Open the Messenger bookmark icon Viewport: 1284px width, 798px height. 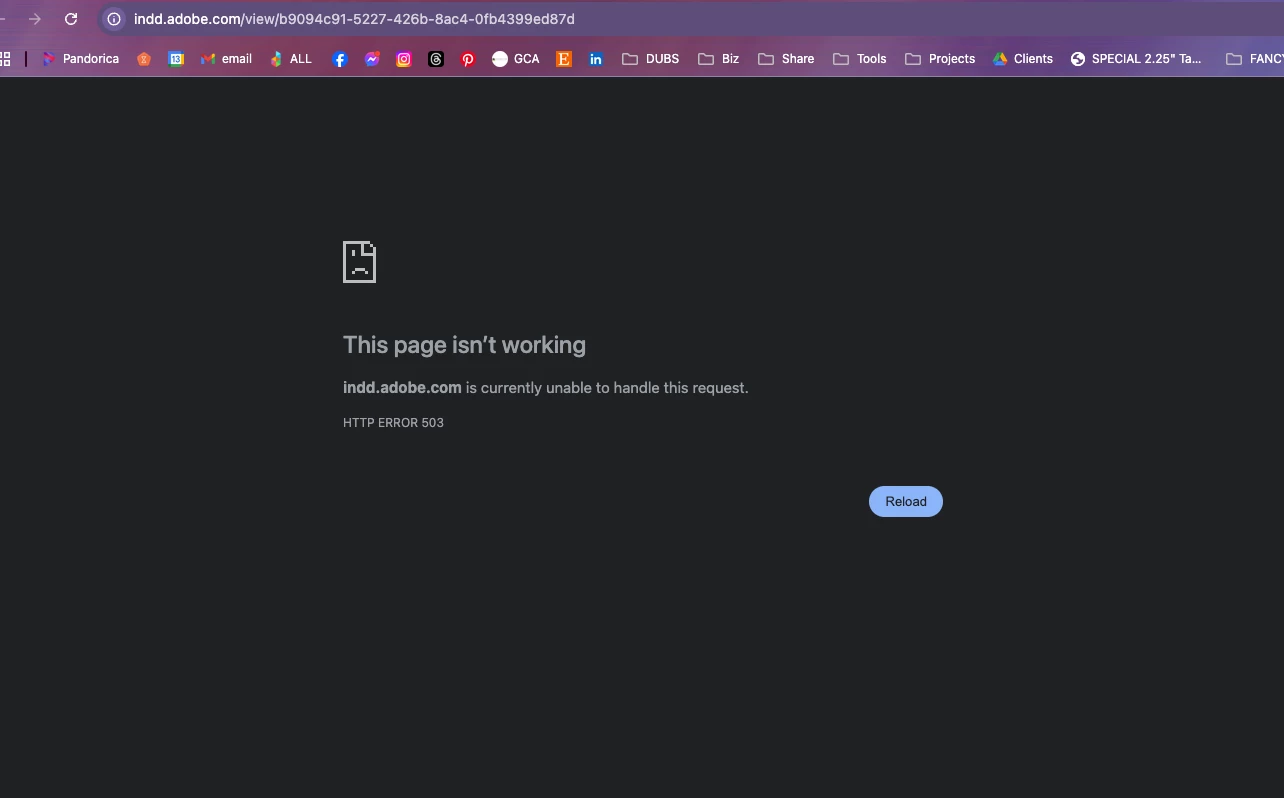click(x=372, y=59)
